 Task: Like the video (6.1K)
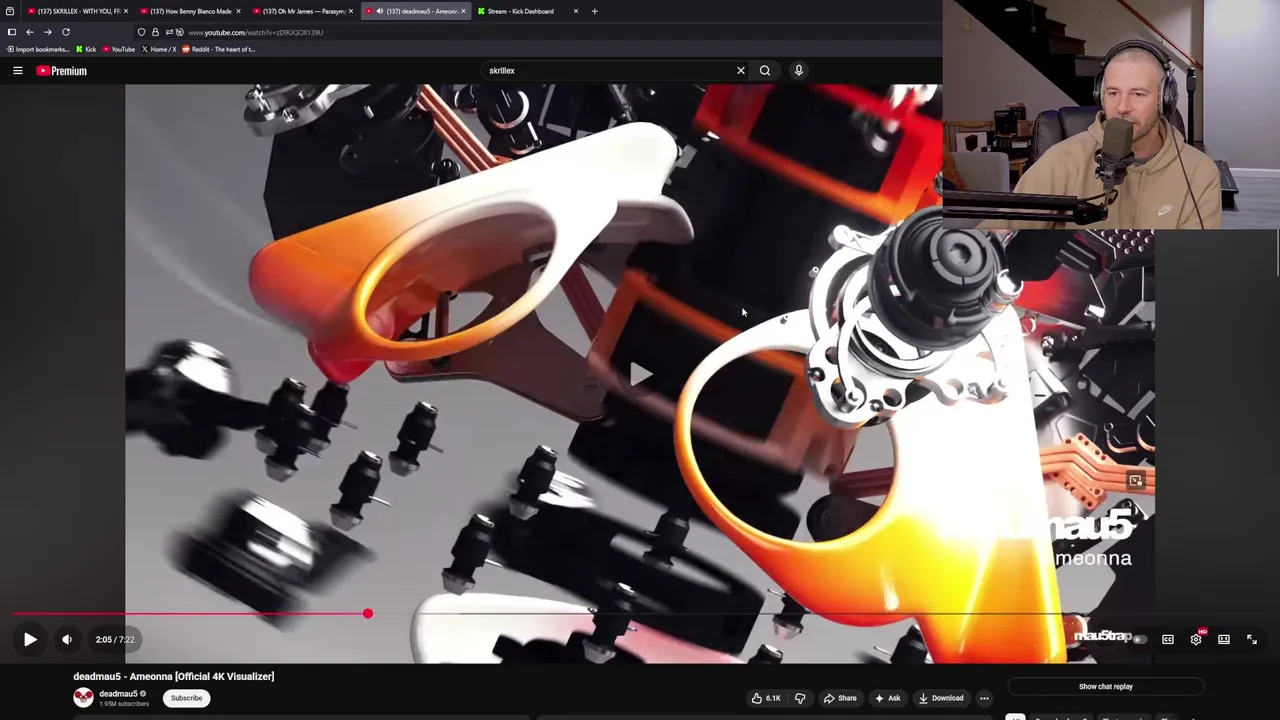tap(766, 698)
